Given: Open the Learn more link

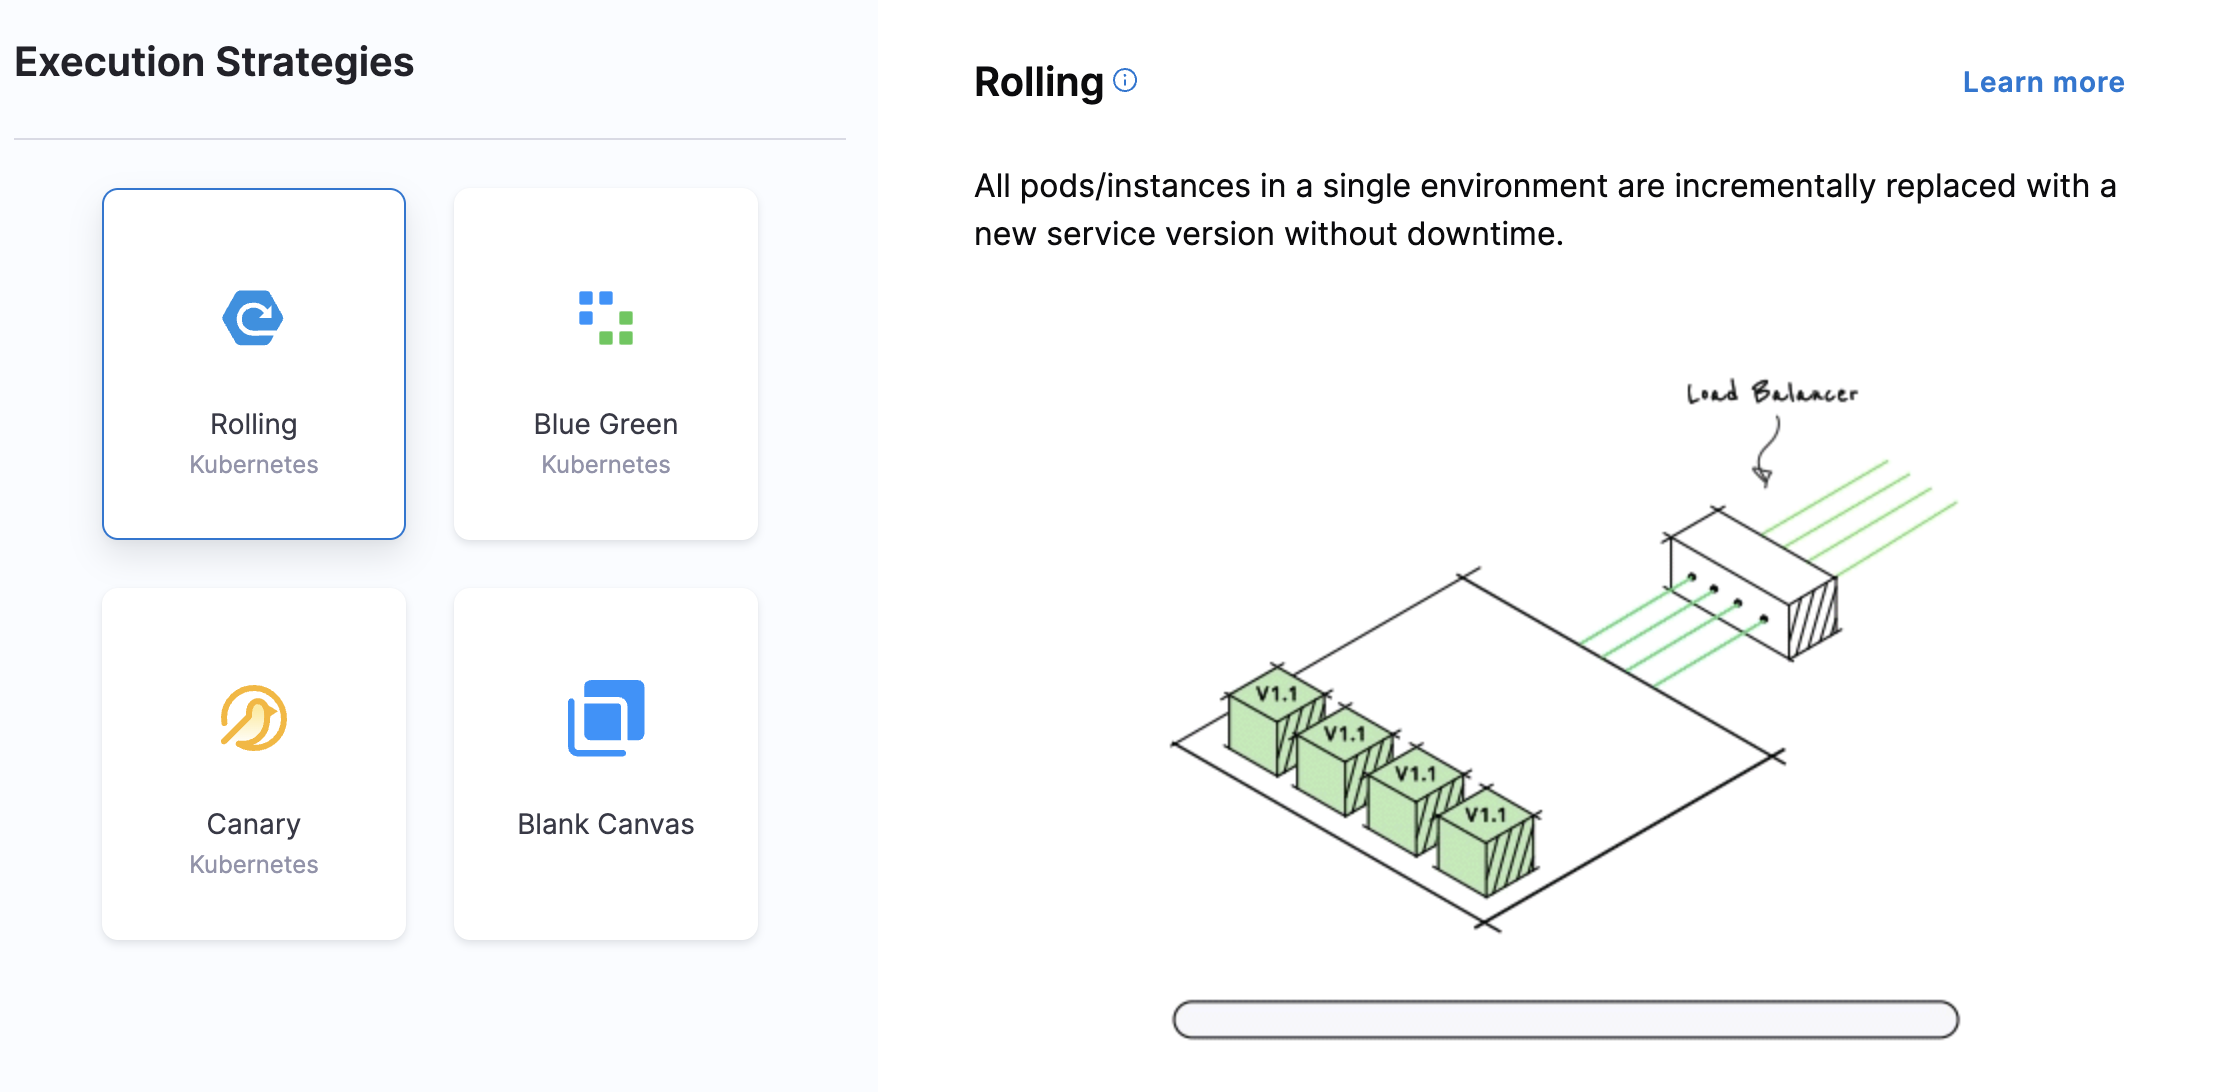Looking at the screenshot, I should 2043,82.
